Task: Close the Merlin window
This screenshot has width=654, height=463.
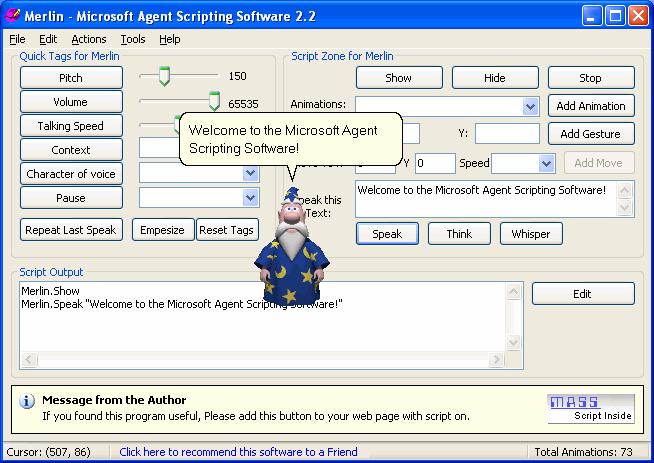Action: coord(638,16)
